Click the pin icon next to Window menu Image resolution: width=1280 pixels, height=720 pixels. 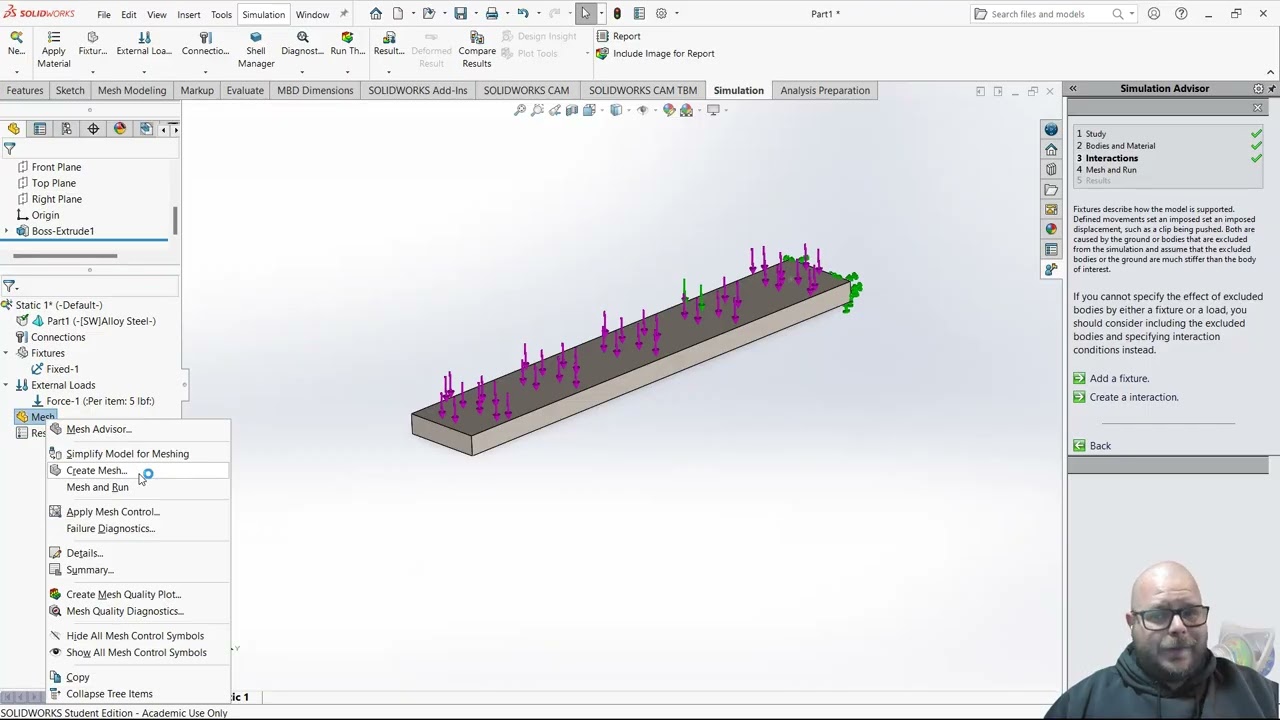345,14
